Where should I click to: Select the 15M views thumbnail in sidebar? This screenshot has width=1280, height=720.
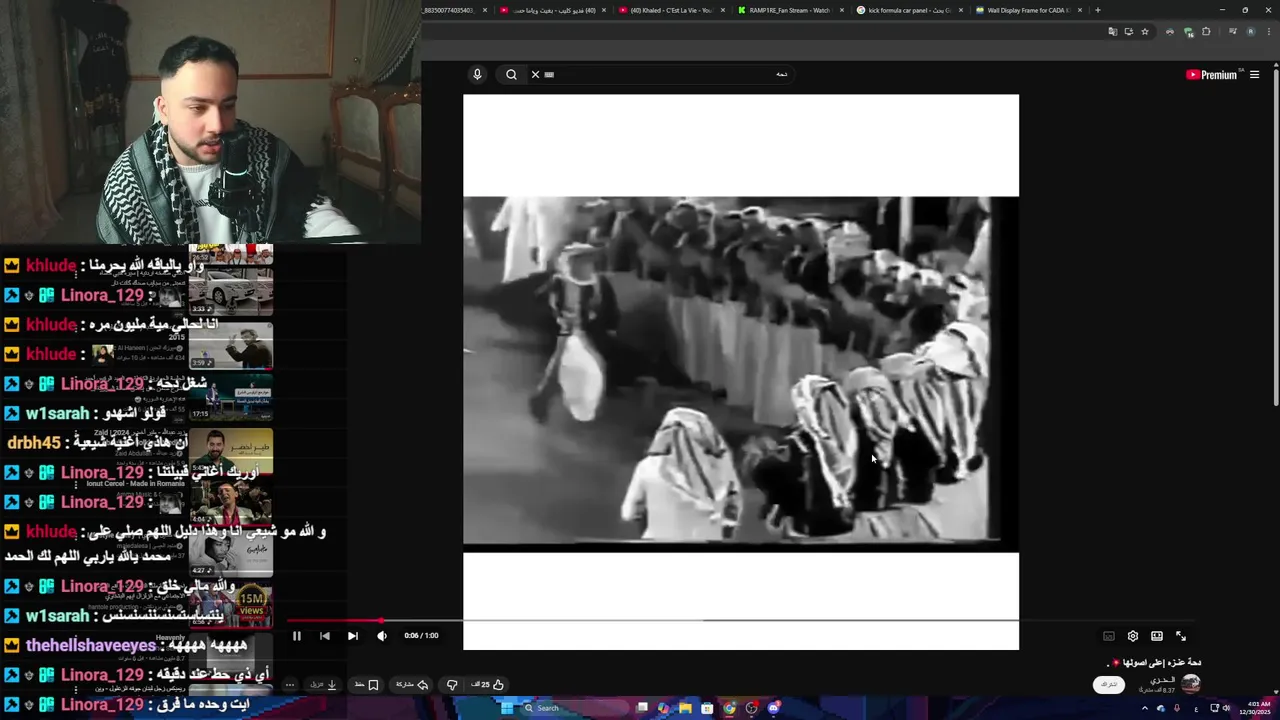point(230,603)
